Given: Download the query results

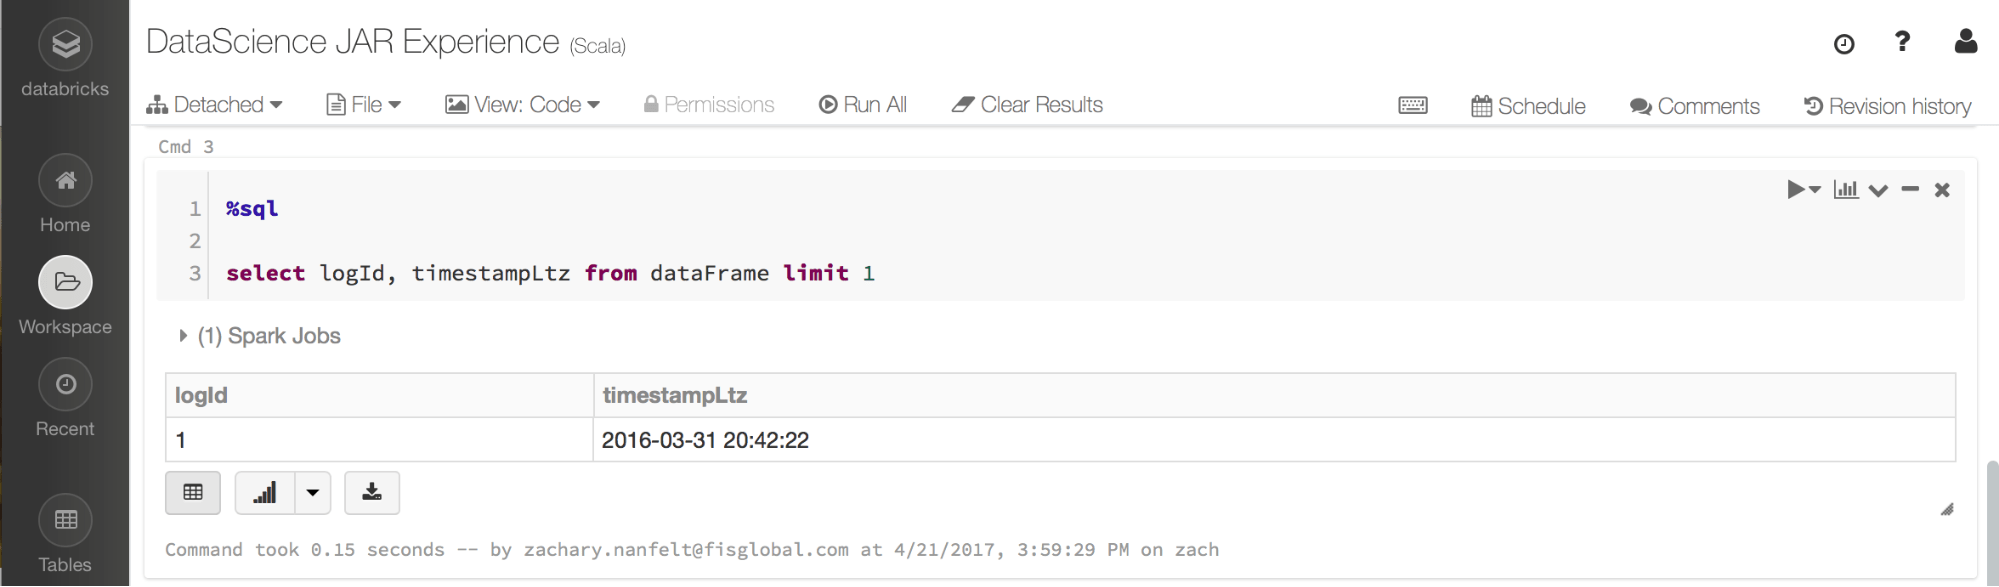Looking at the screenshot, I should click(x=372, y=493).
